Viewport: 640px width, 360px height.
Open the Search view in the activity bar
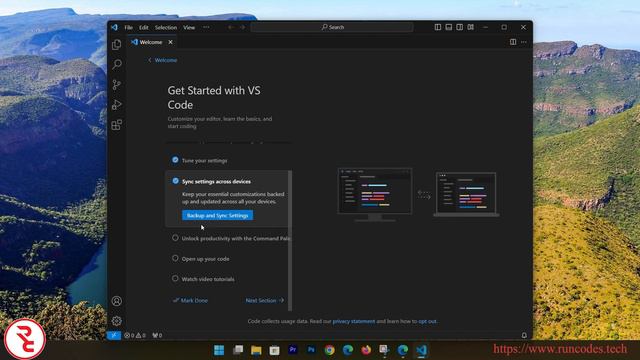pyautogui.click(x=117, y=64)
